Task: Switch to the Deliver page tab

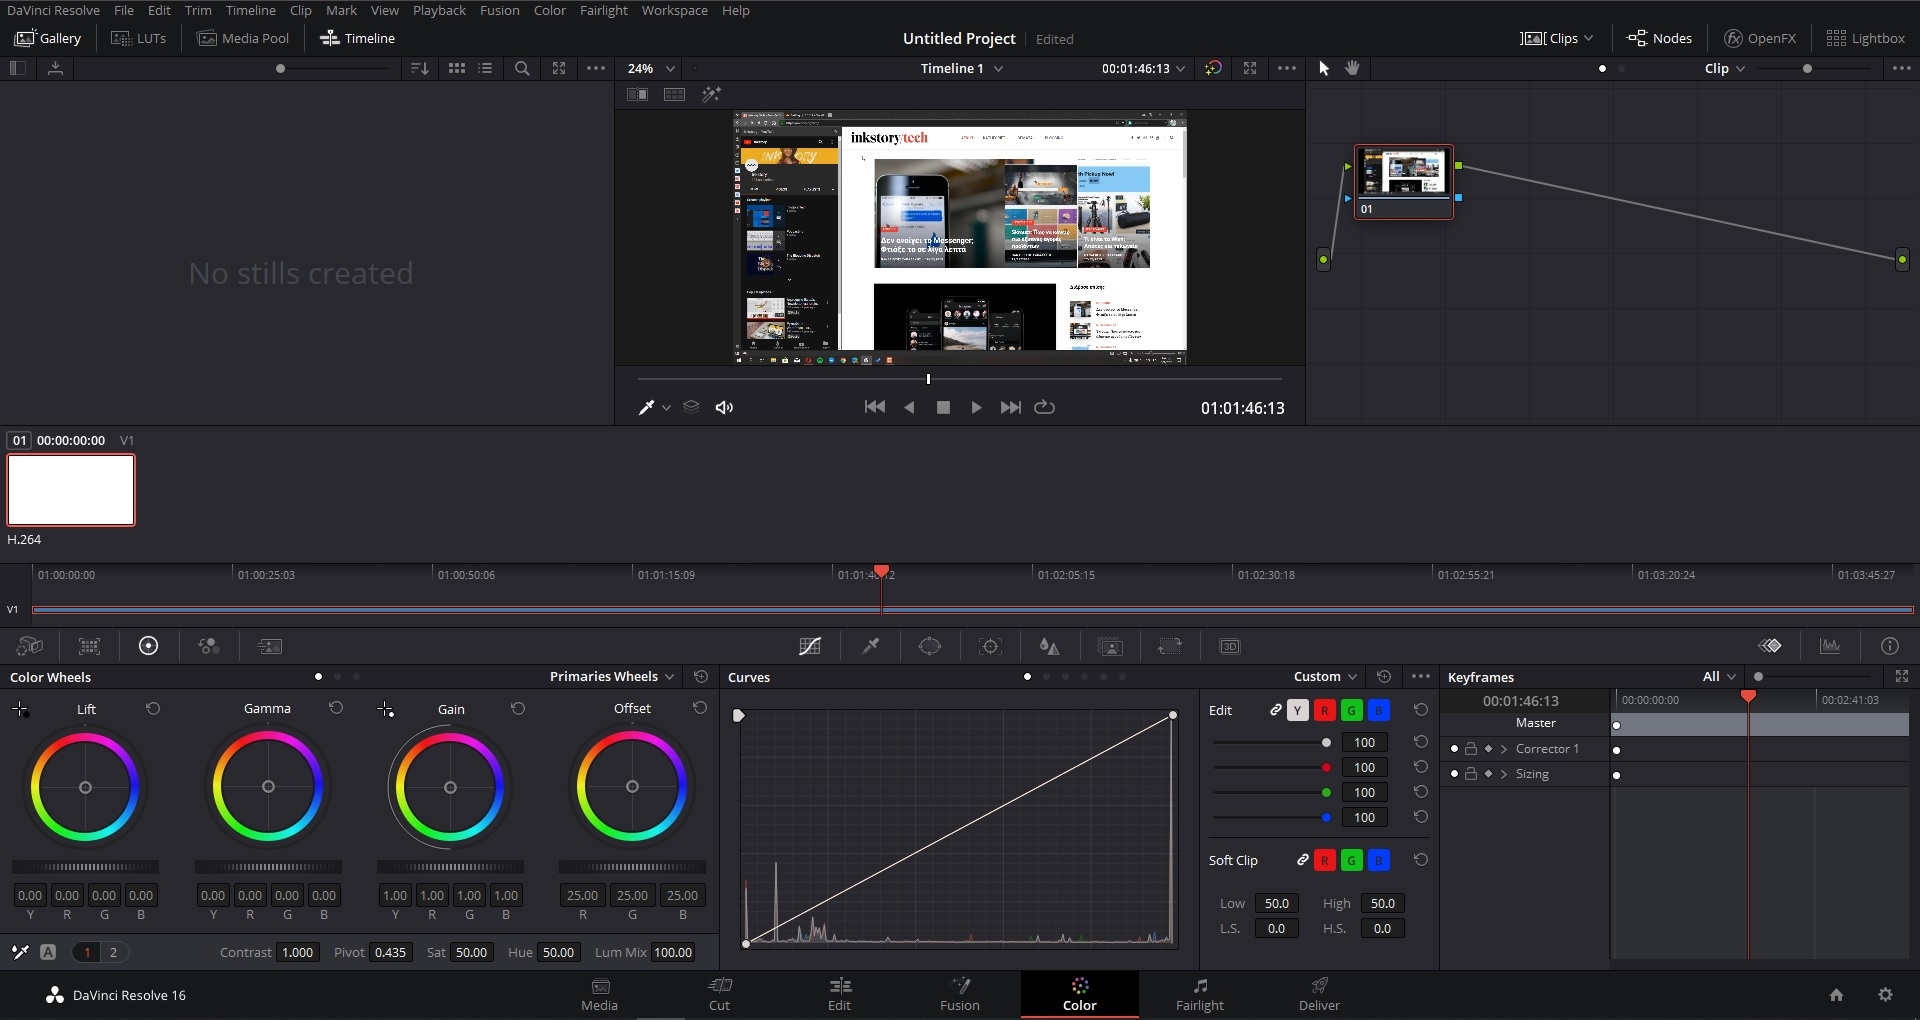Action: [x=1318, y=994]
